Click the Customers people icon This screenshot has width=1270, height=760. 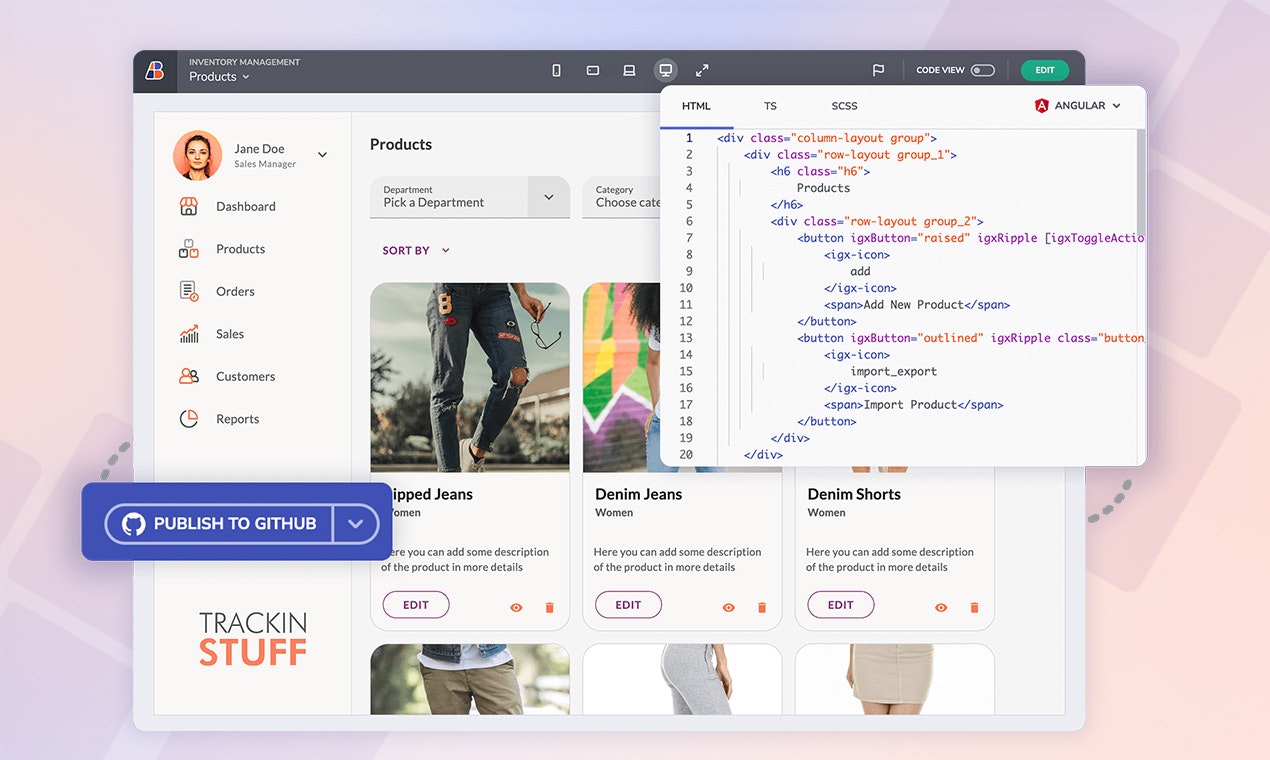pyautogui.click(x=188, y=376)
